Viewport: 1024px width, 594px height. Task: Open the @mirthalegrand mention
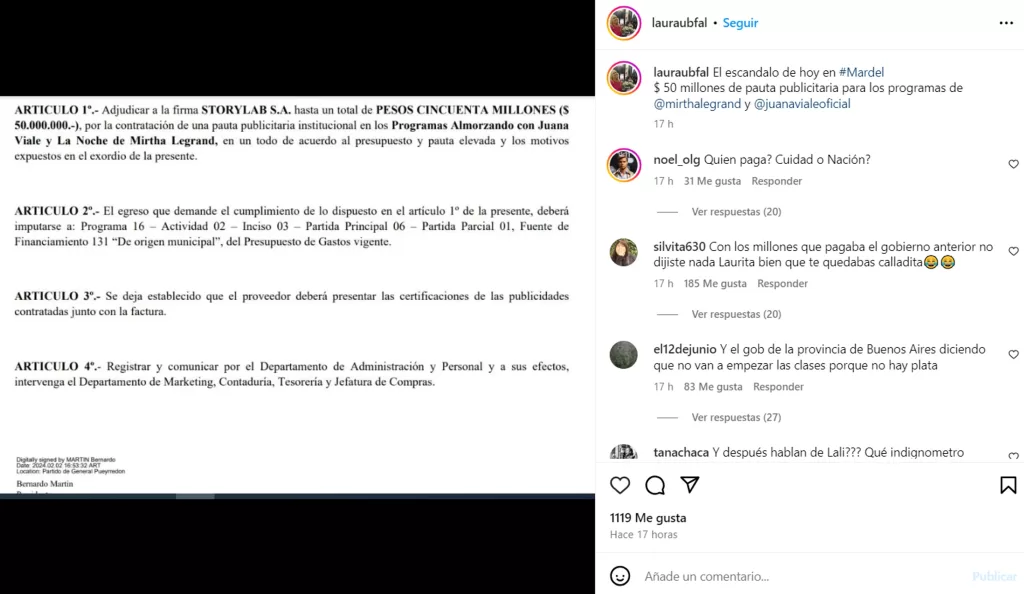(x=697, y=104)
